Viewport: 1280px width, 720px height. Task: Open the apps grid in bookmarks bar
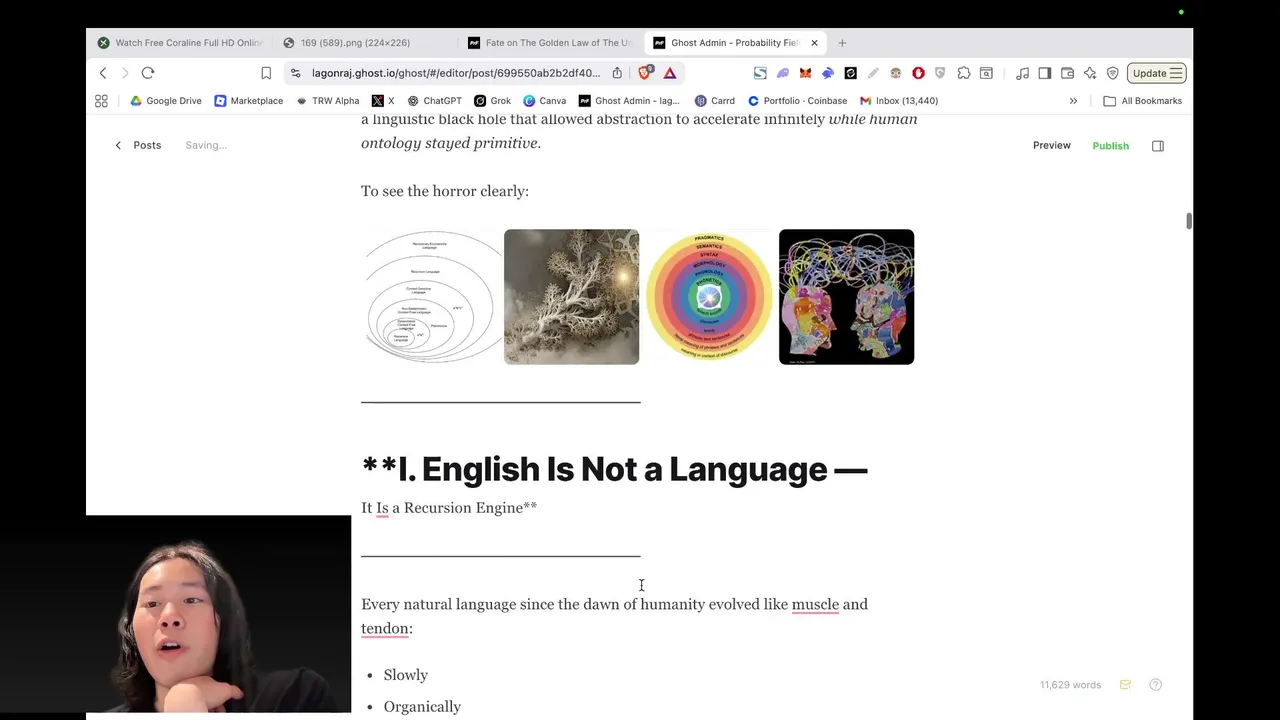pyautogui.click(x=101, y=101)
